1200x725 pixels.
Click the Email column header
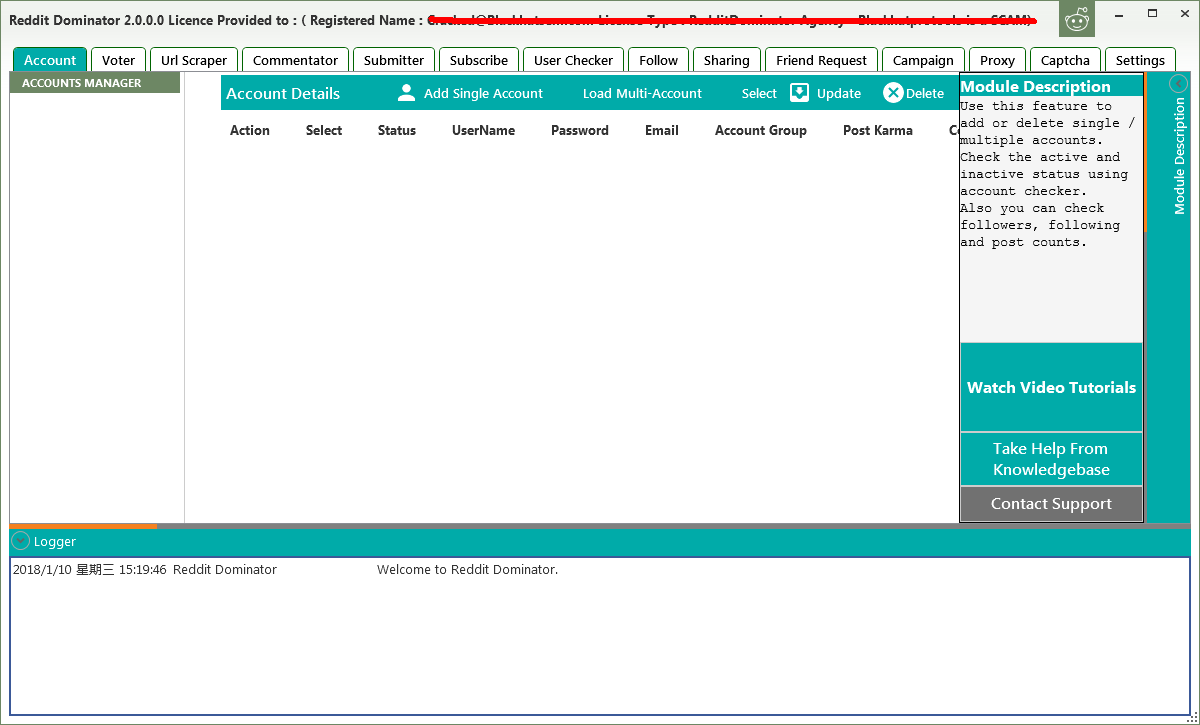(662, 130)
